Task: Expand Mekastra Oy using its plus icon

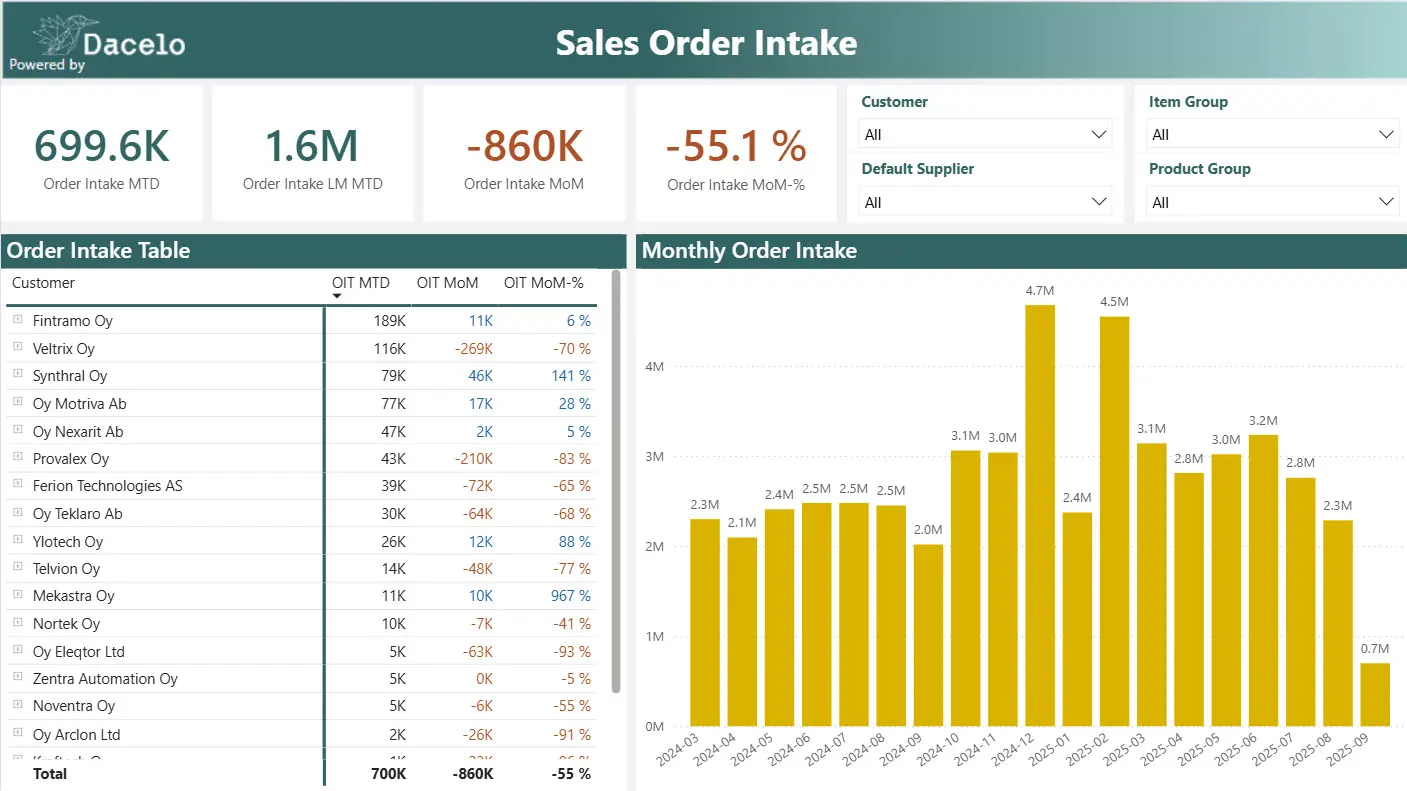Action: pos(17,594)
